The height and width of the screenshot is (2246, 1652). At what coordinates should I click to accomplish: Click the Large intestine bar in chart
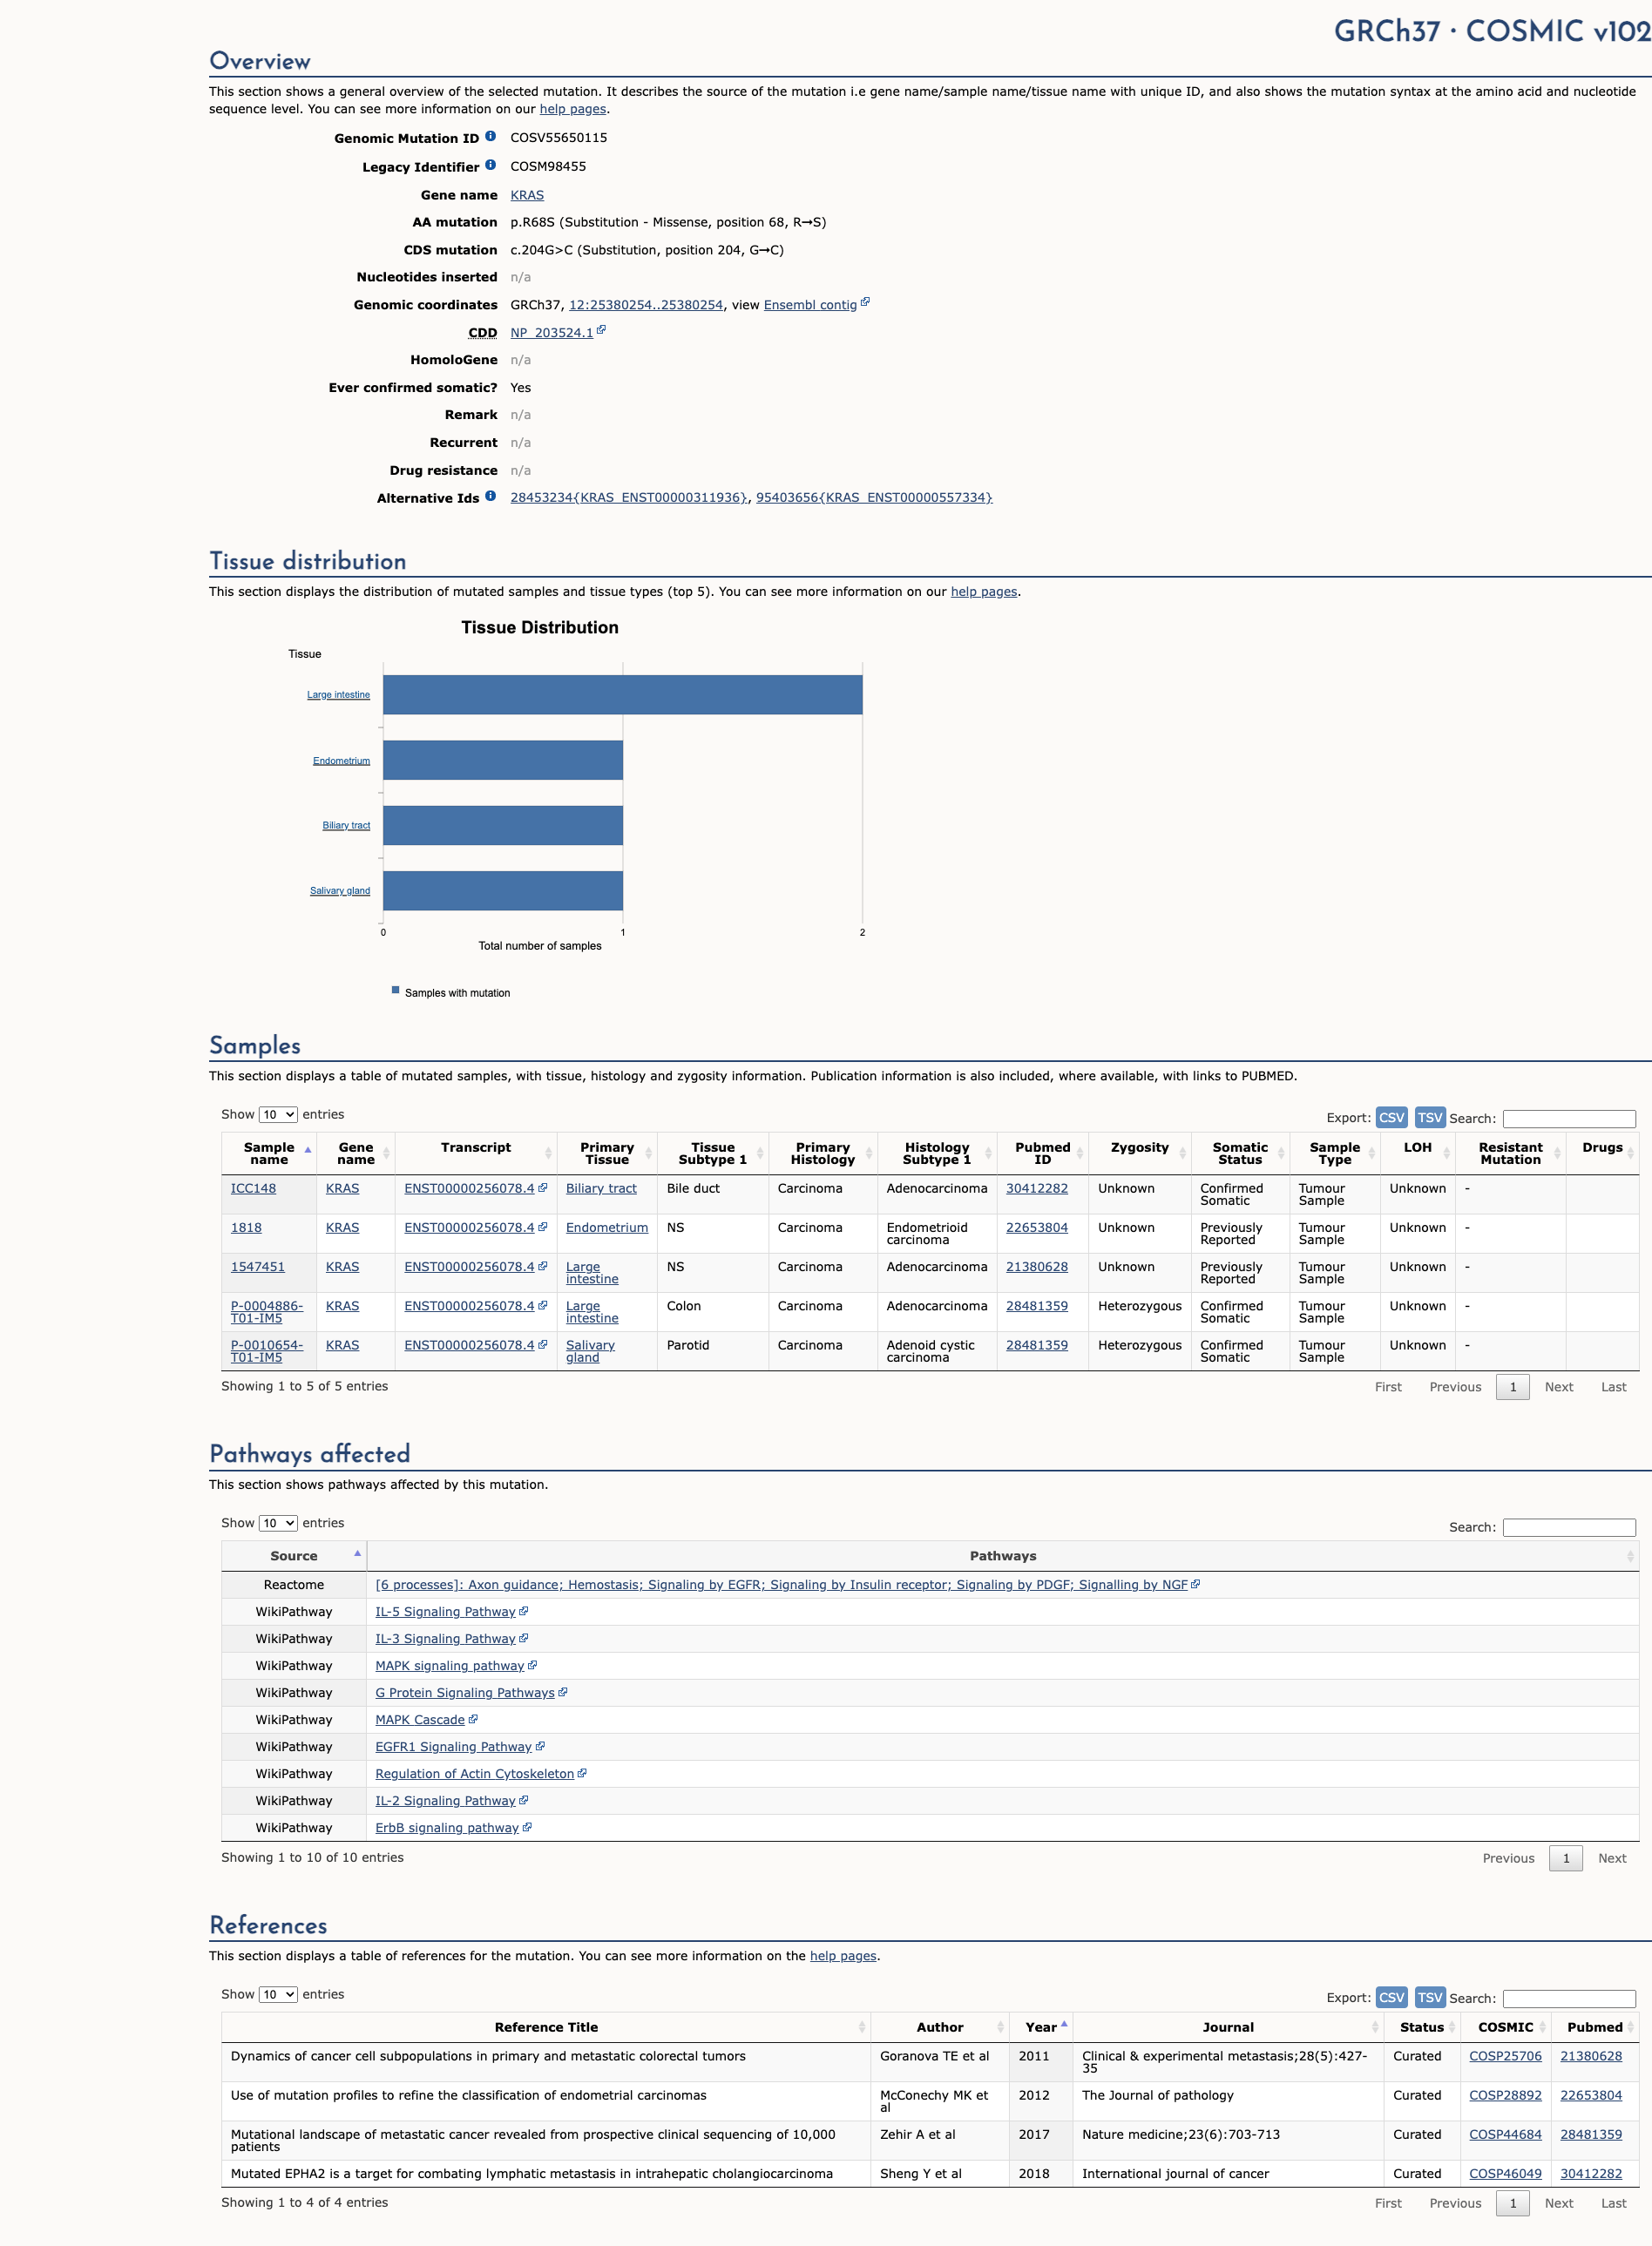[x=622, y=695]
